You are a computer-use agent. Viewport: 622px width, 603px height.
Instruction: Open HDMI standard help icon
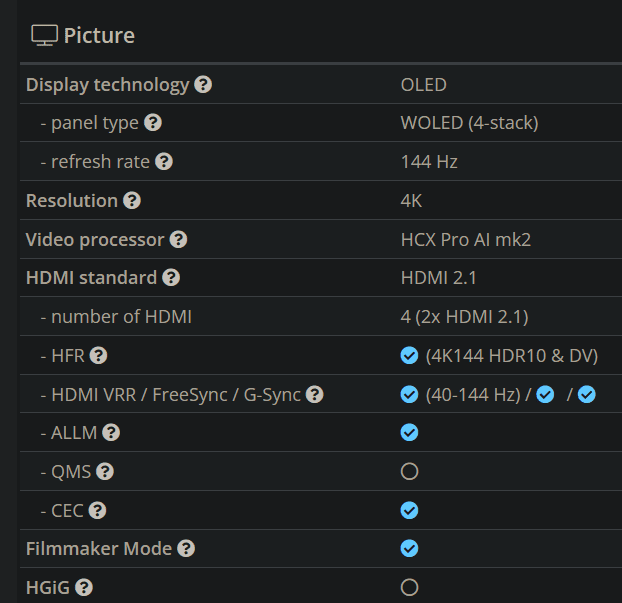coord(171,278)
